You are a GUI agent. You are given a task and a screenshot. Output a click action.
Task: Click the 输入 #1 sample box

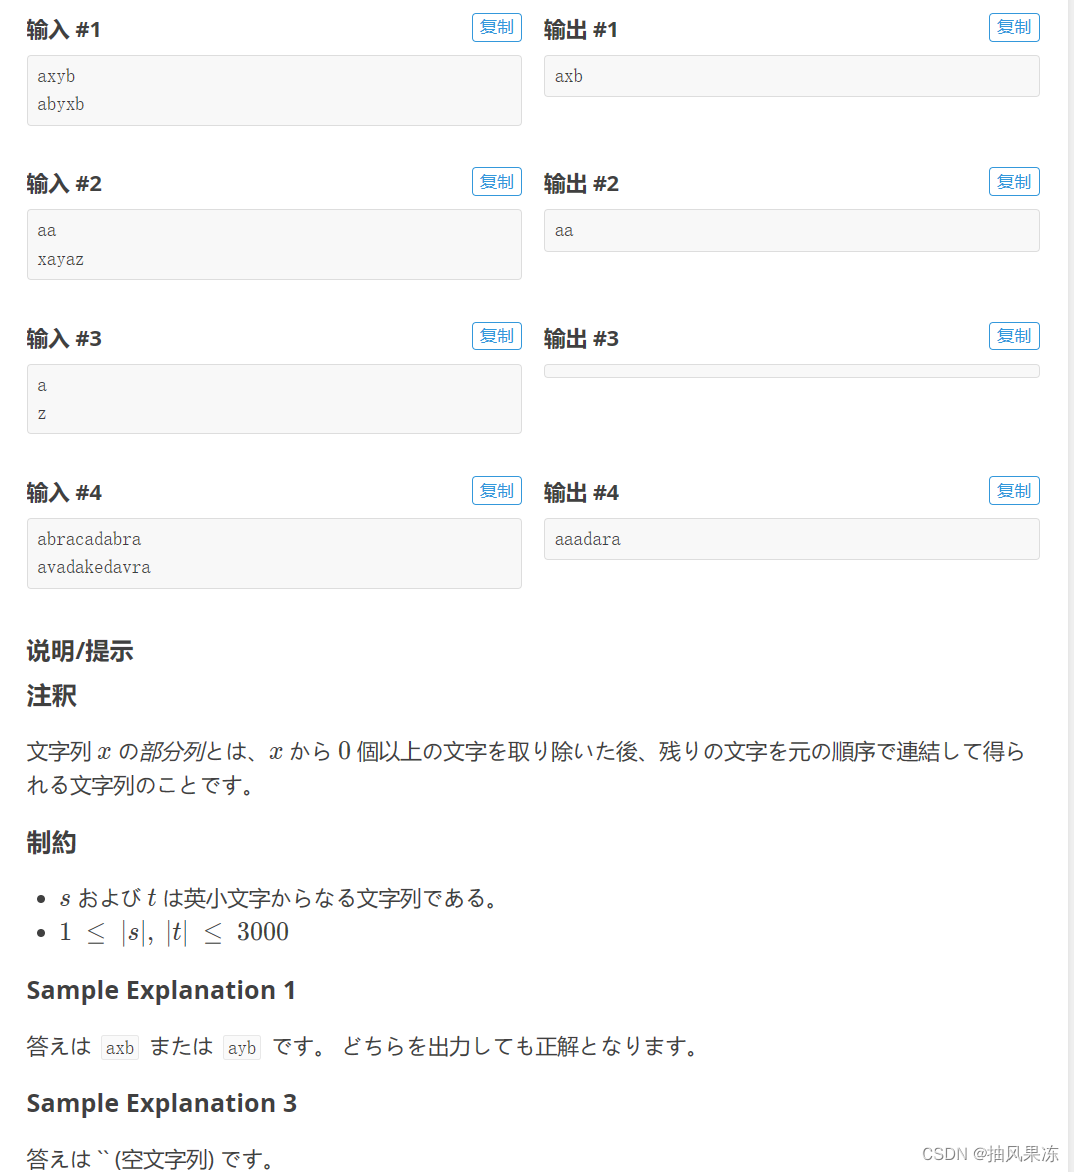click(x=274, y=90)
